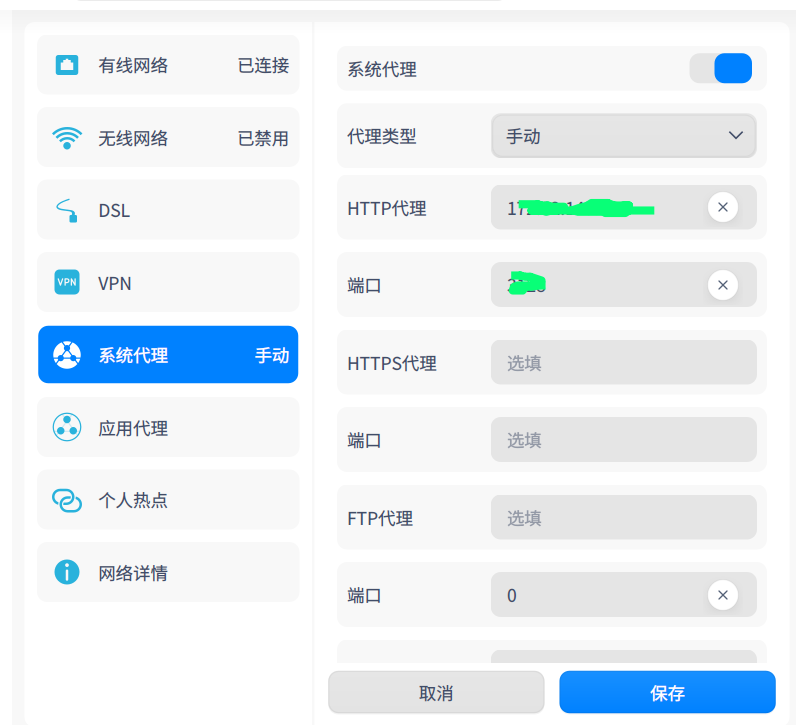This screenshot has height=725, width=796.
Task: Click the cancel (取消) button
Action: coord(436,693)
